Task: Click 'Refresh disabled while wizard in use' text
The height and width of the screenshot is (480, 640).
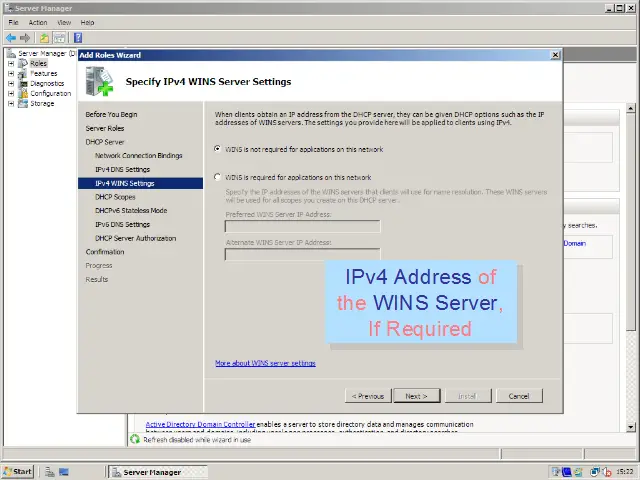Action: coord(197,440)
